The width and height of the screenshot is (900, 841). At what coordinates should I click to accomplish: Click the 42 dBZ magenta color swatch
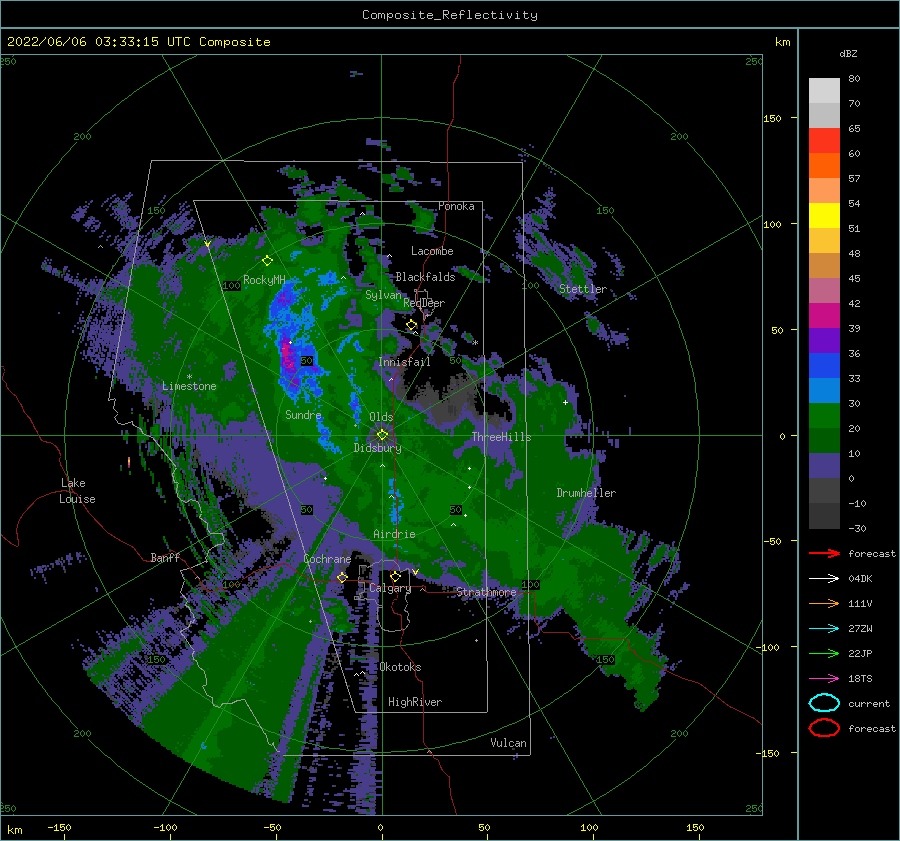pos(824,315)
